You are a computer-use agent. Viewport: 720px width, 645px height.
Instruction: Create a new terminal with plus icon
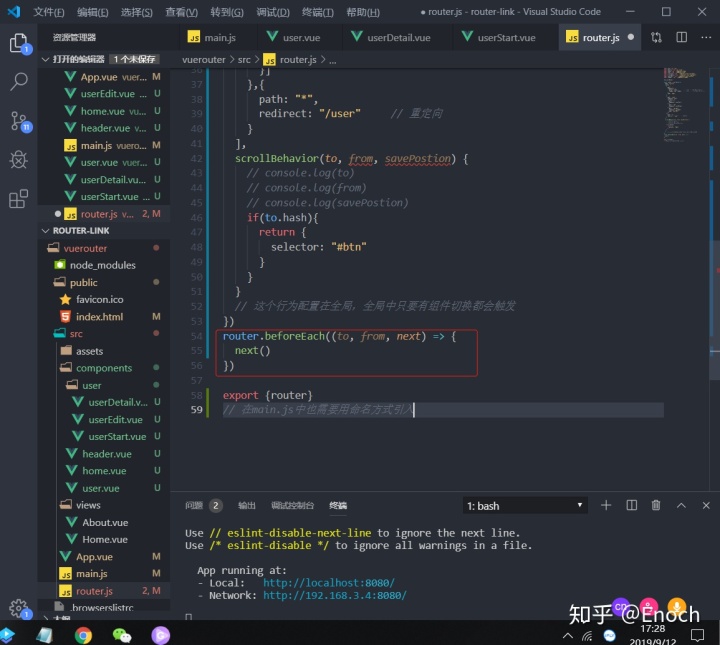tap(606, 505)
